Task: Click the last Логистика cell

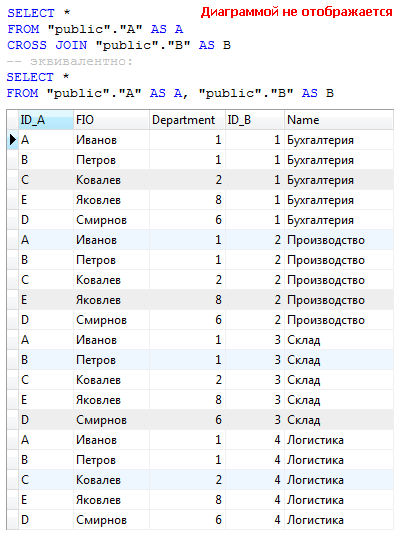Action: pos(339,520)
